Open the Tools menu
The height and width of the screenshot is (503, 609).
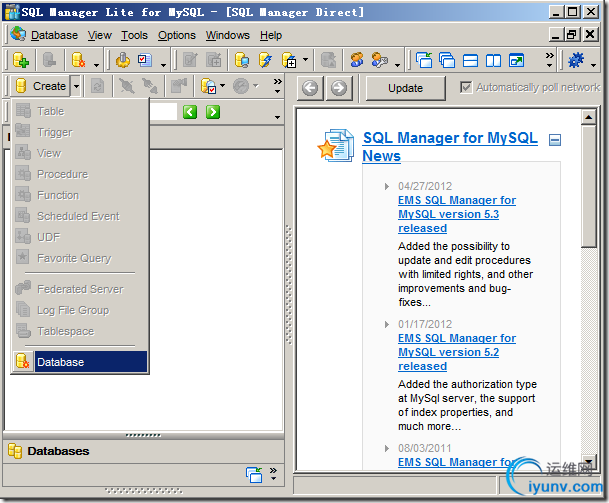(134, 35)
